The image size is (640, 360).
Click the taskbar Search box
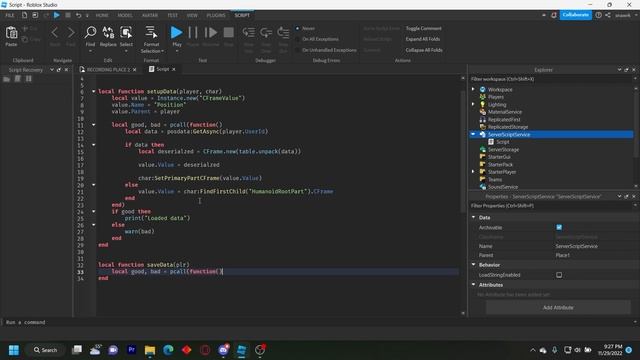(45, 350)
